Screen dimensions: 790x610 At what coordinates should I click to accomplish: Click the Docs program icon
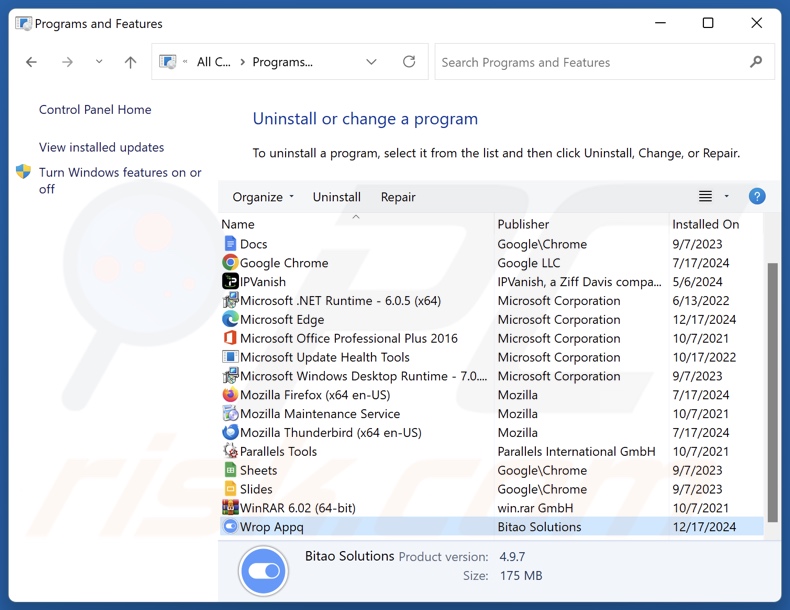pos(230,244)
